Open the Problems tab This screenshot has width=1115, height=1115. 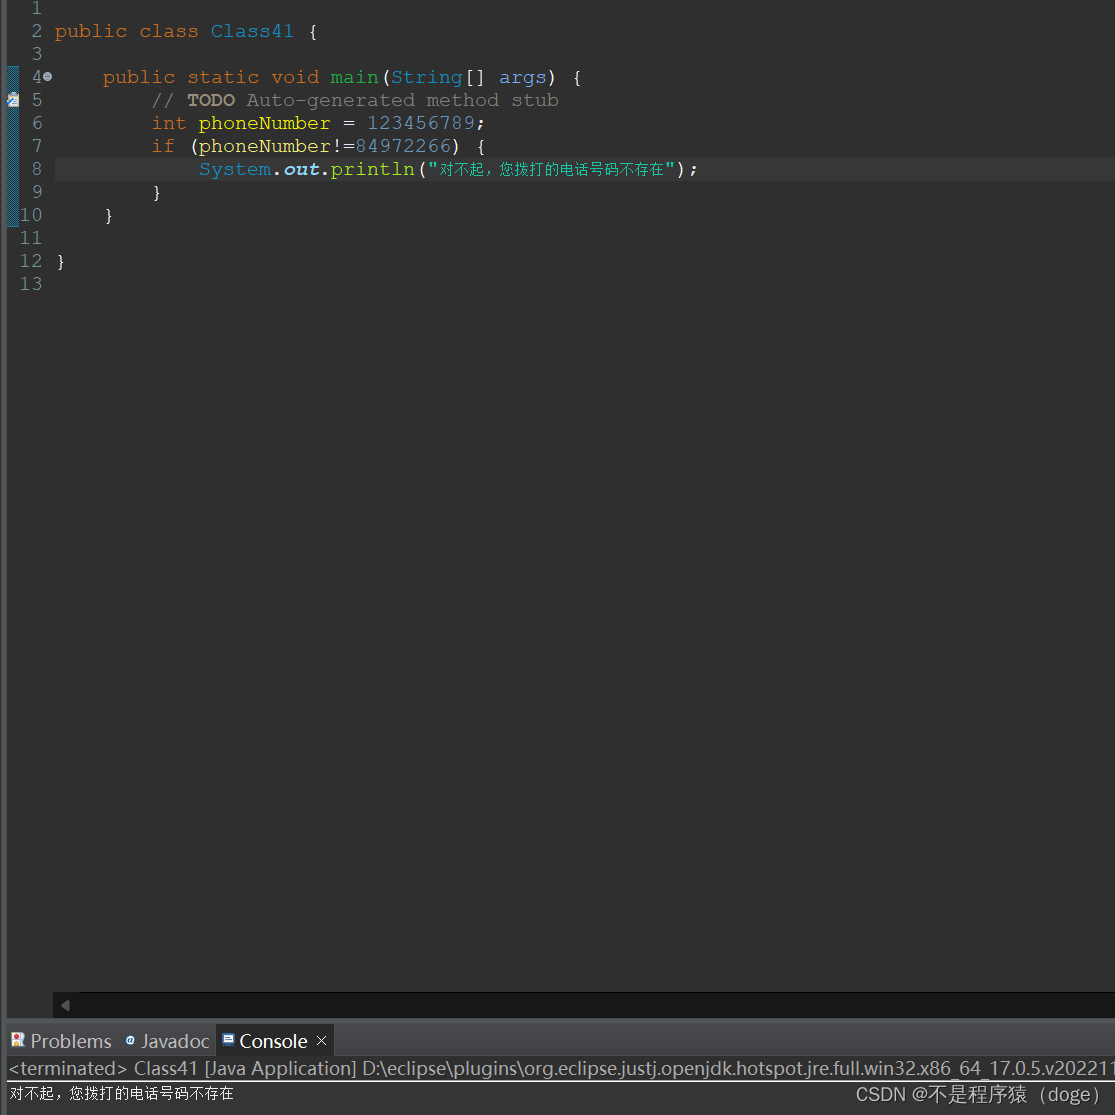(62, 1041)
